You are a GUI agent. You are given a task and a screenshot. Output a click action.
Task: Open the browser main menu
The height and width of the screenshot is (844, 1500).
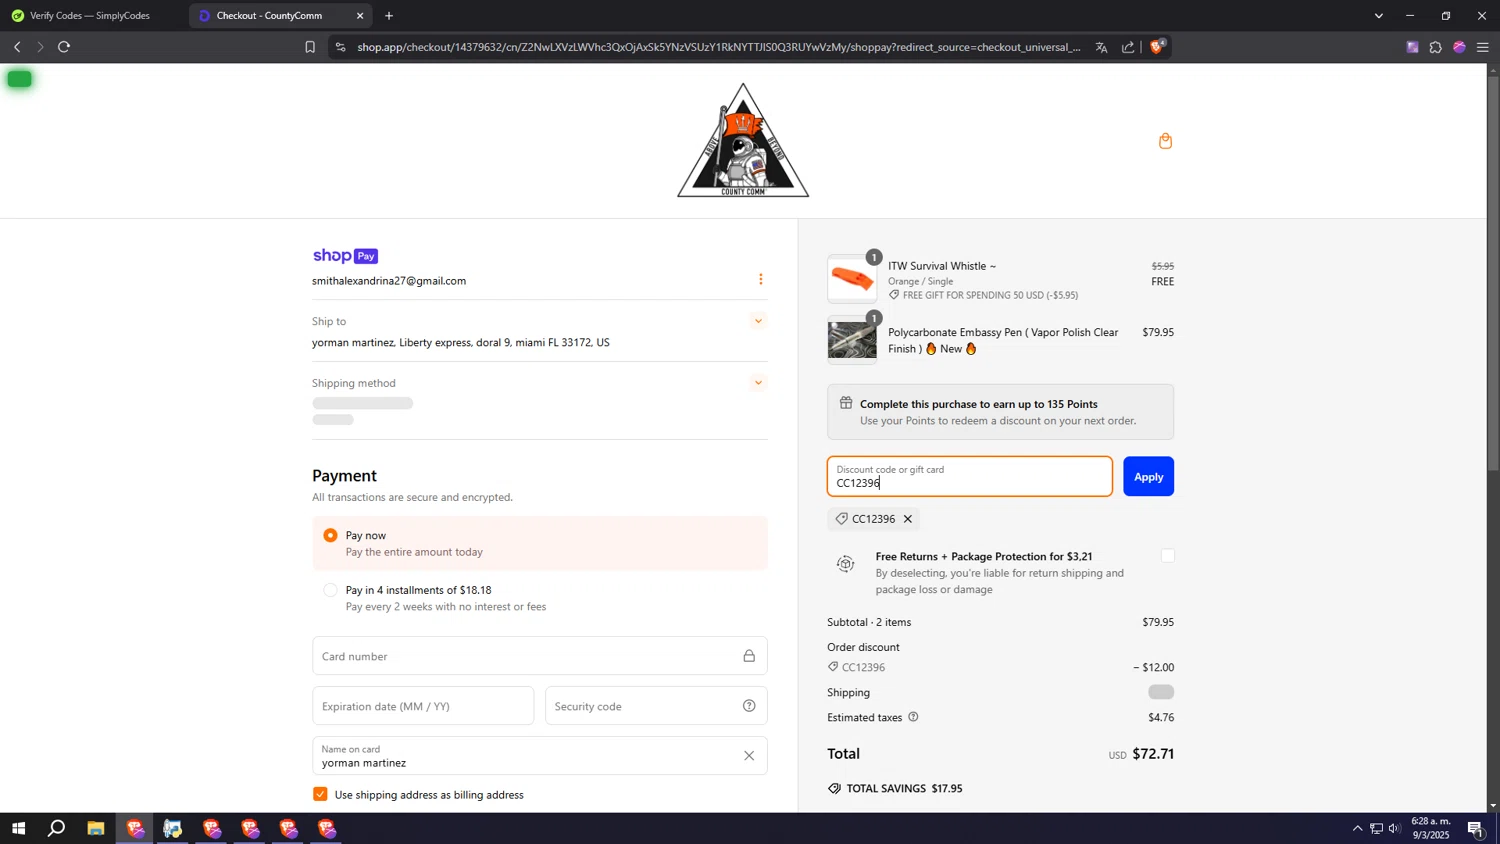pyautogui.click(x=1483, y=47)
